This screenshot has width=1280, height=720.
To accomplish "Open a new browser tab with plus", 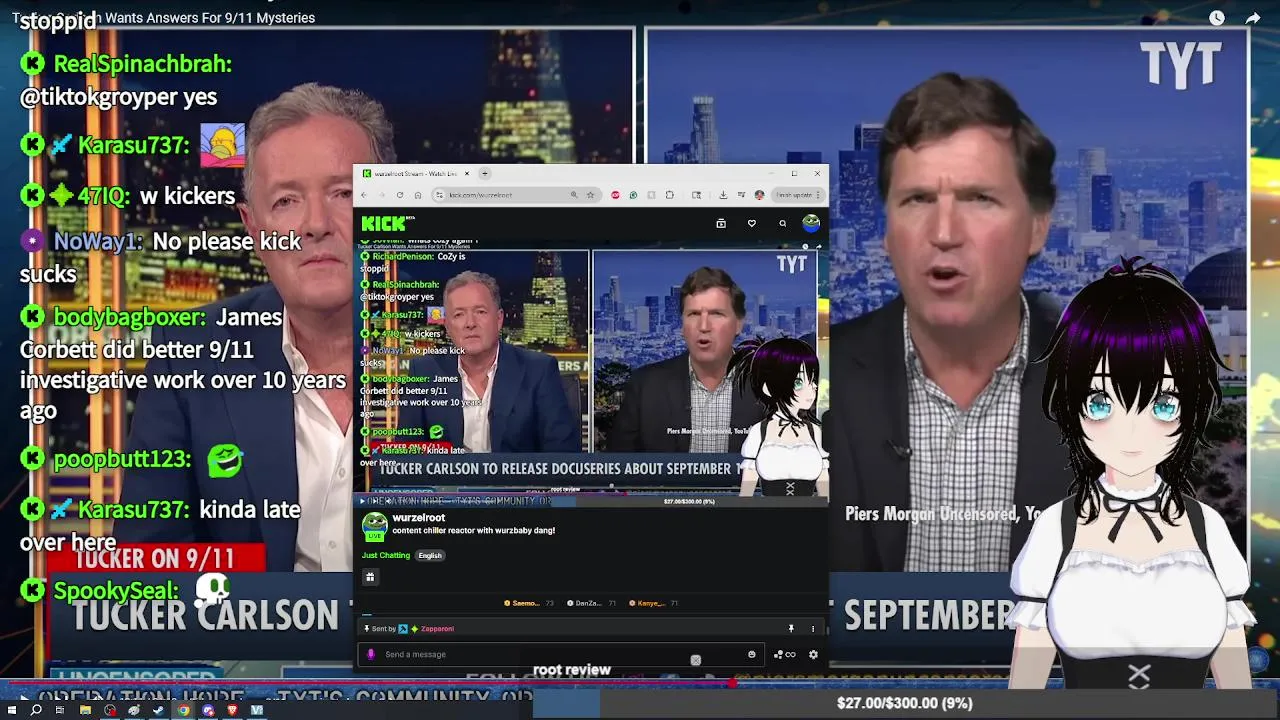I will click(x=485, y=174).
